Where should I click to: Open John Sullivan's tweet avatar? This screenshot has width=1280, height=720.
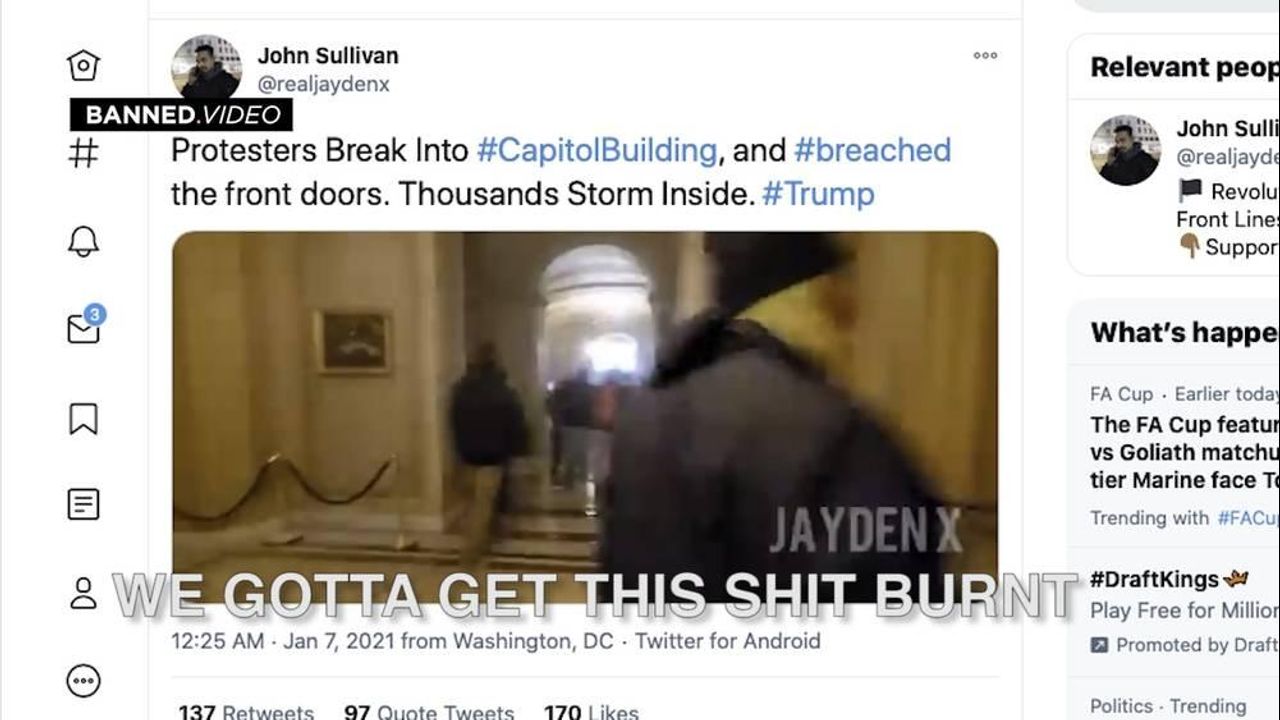[x=206, y=69]
